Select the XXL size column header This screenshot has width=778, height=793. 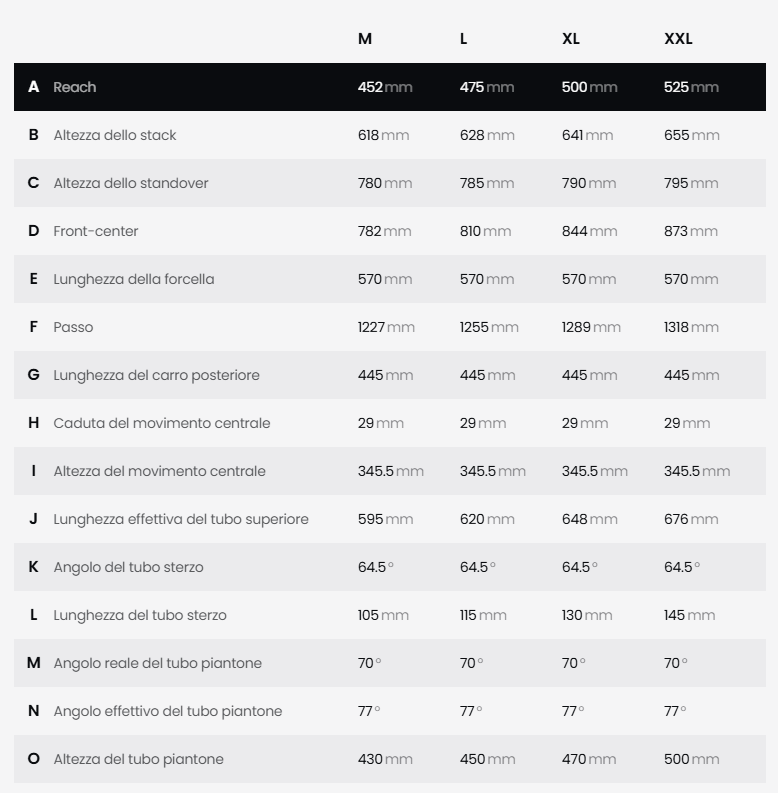678,39
